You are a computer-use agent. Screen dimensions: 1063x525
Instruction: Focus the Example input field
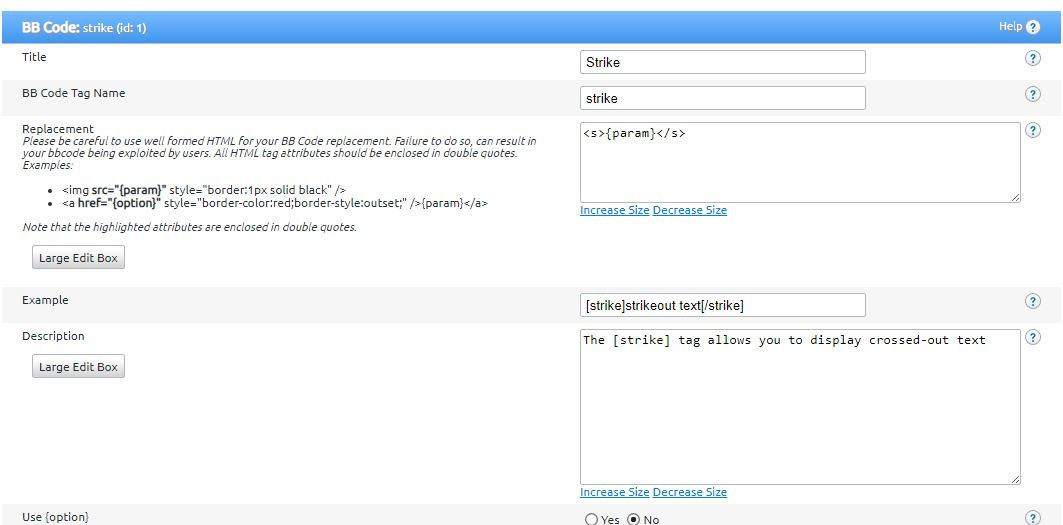[x=723, y=305]
